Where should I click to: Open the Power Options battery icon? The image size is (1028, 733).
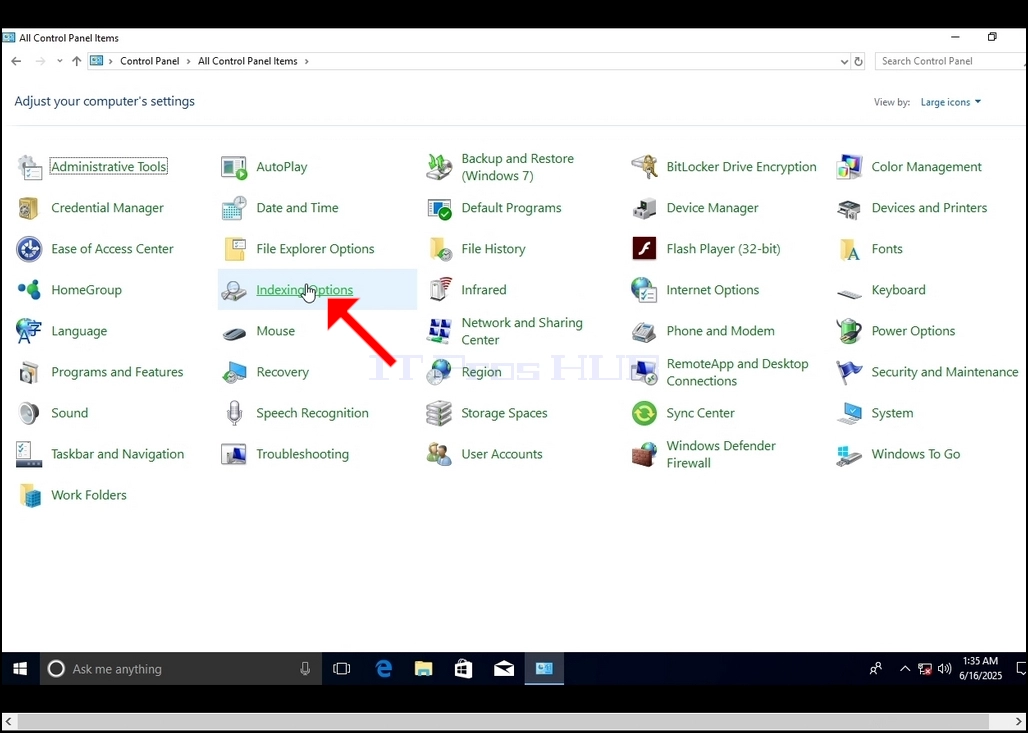[x=850, y=331]
